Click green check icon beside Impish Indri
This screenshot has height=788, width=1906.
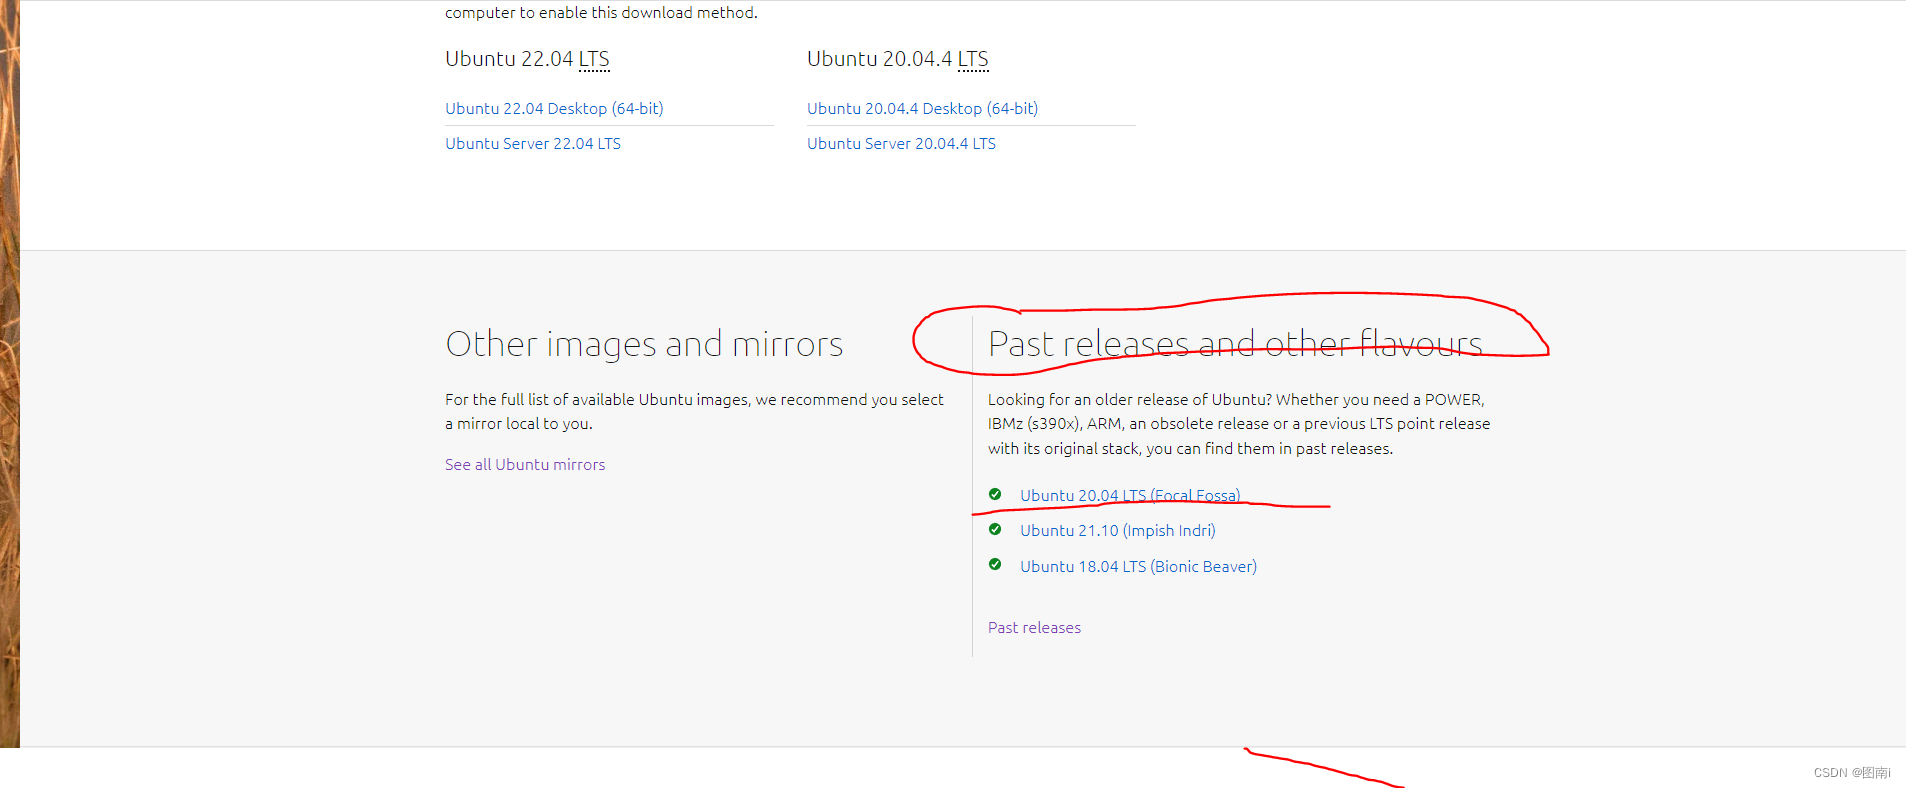[x=995, y=529]
